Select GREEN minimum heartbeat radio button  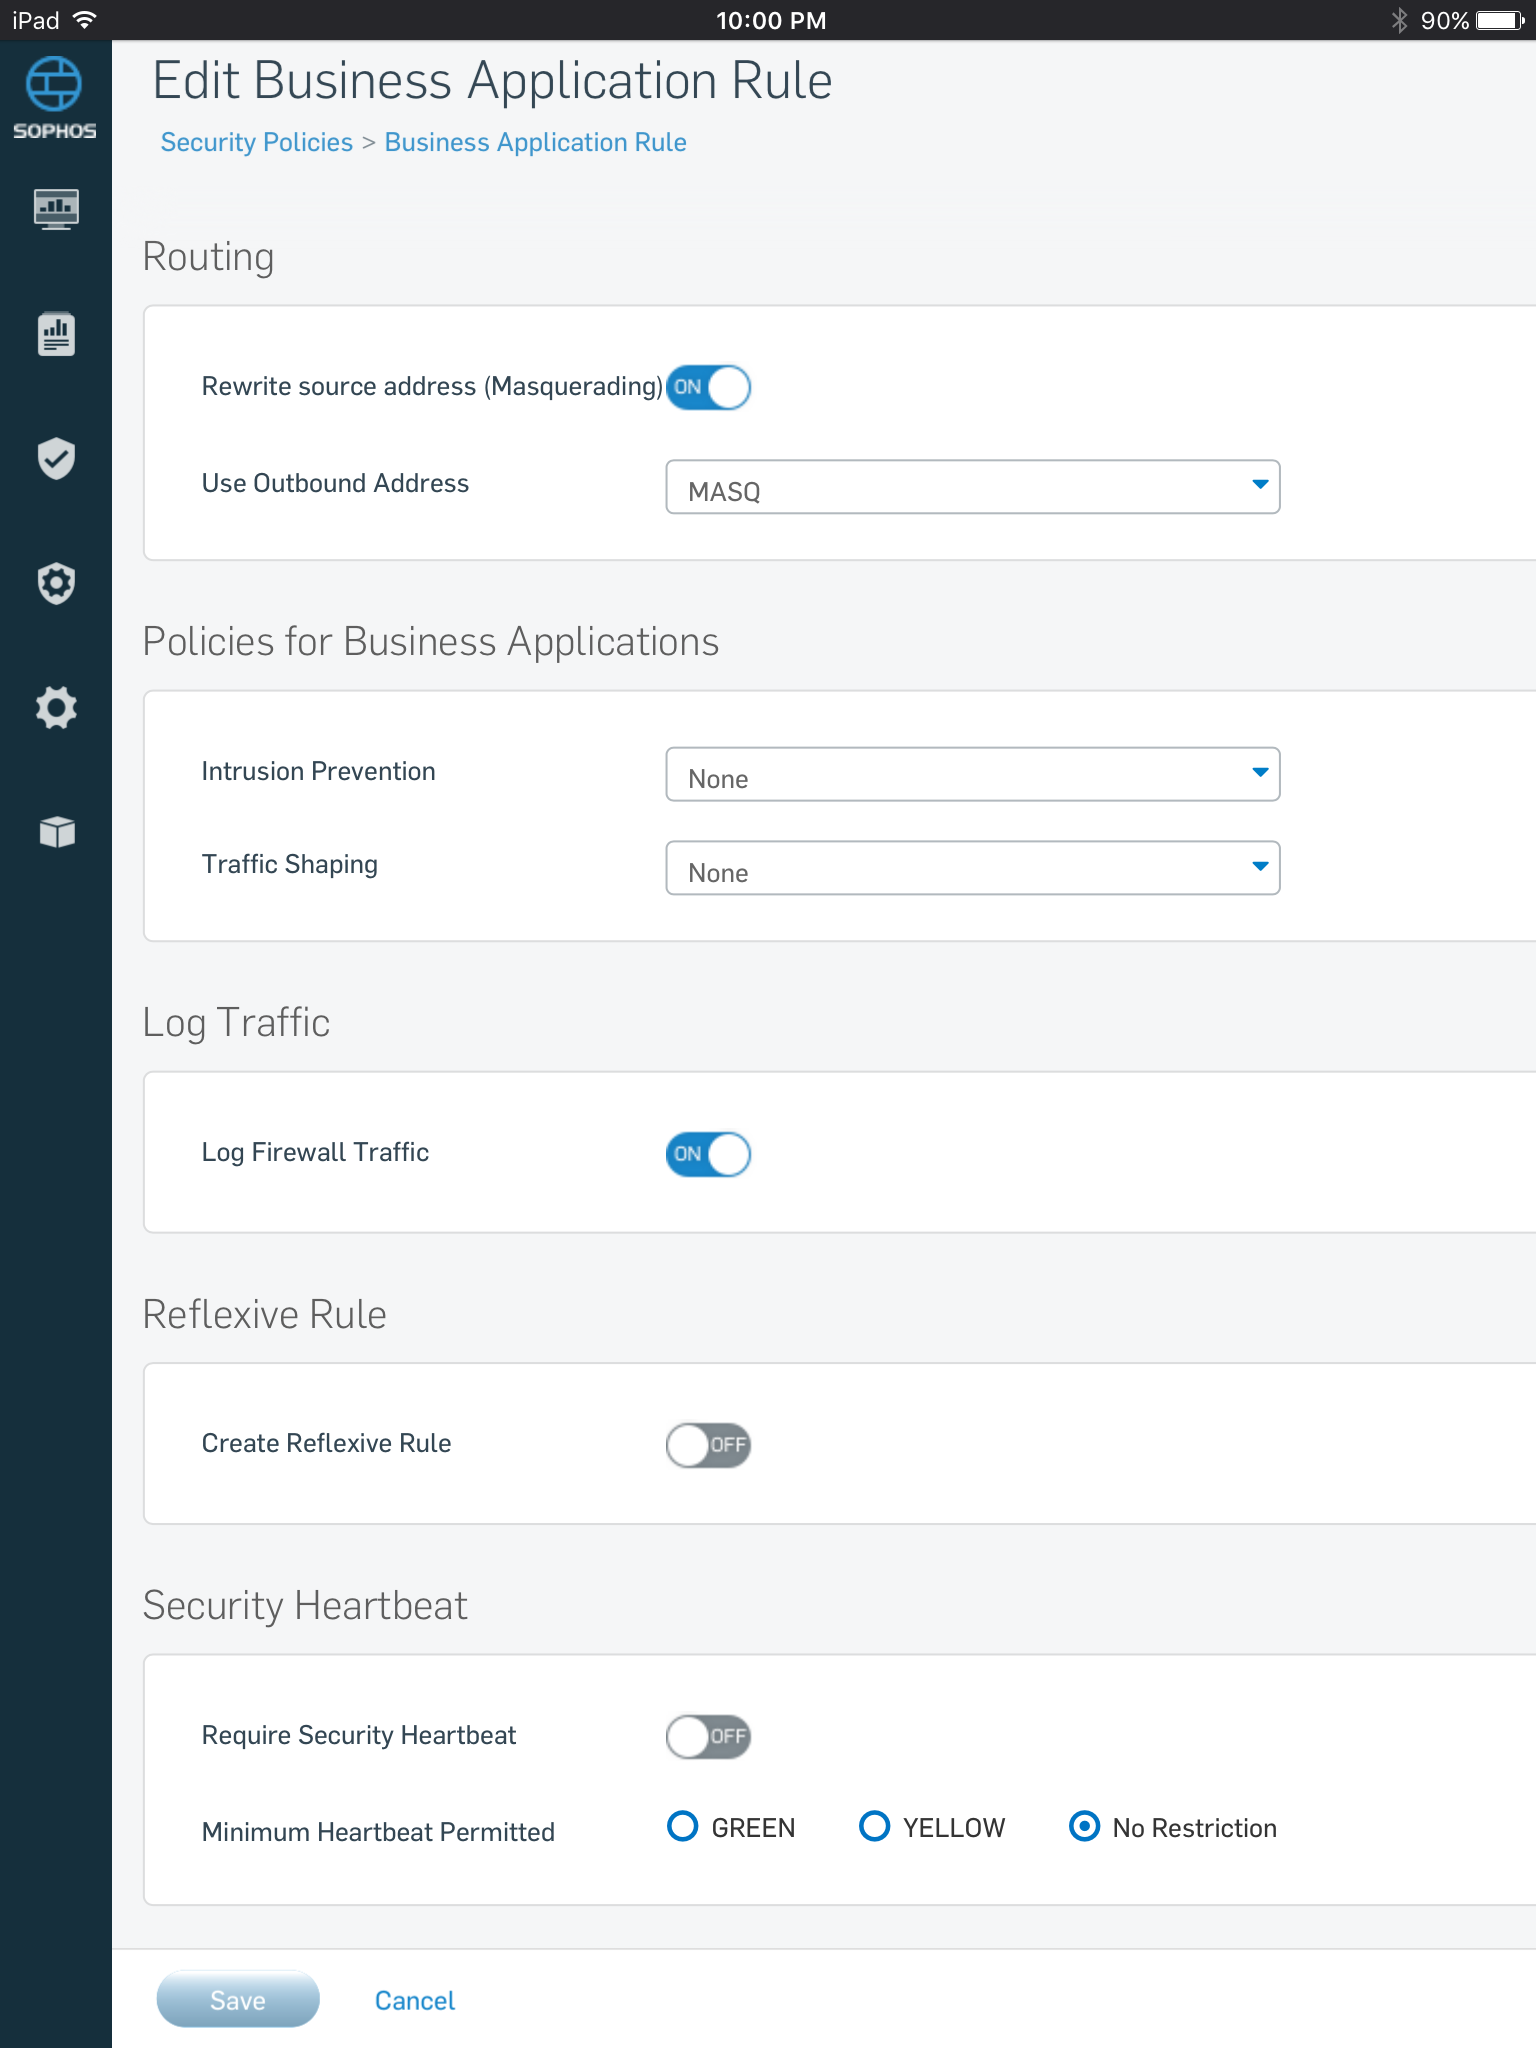click(x=682, y=1826)
